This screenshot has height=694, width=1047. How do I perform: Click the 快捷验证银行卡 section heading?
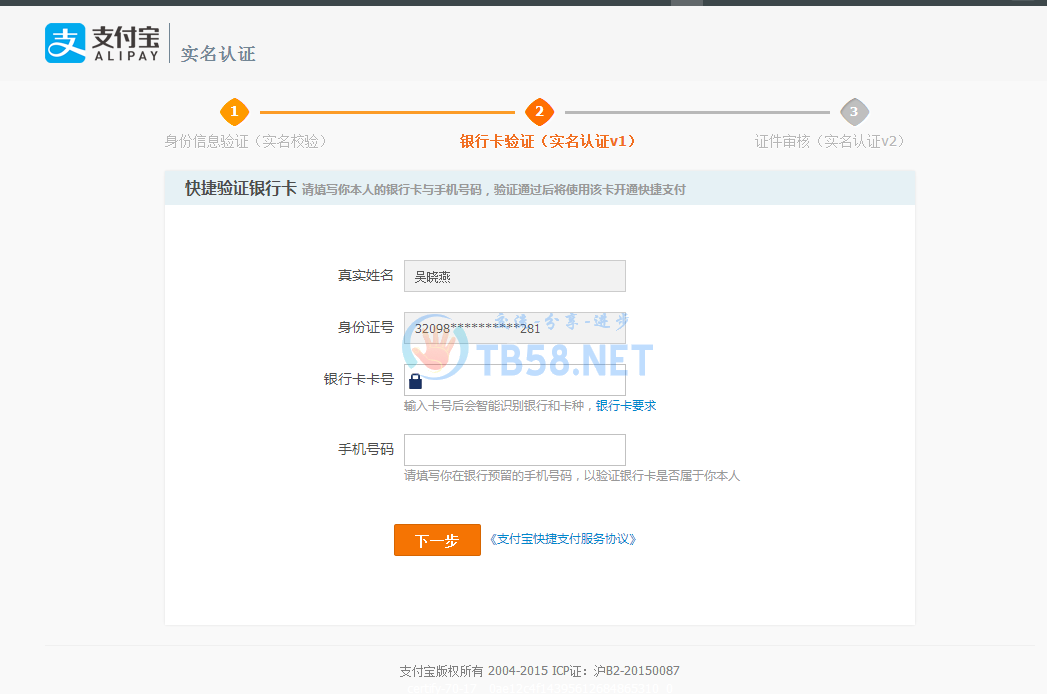[x=240, y=188]
